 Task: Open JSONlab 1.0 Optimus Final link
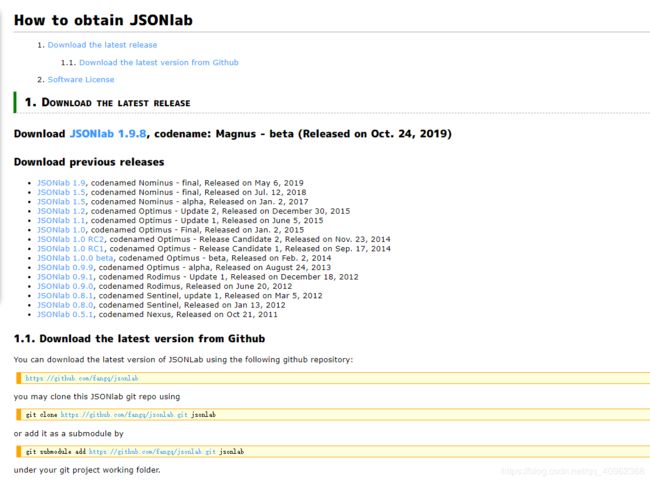[61, 230]
